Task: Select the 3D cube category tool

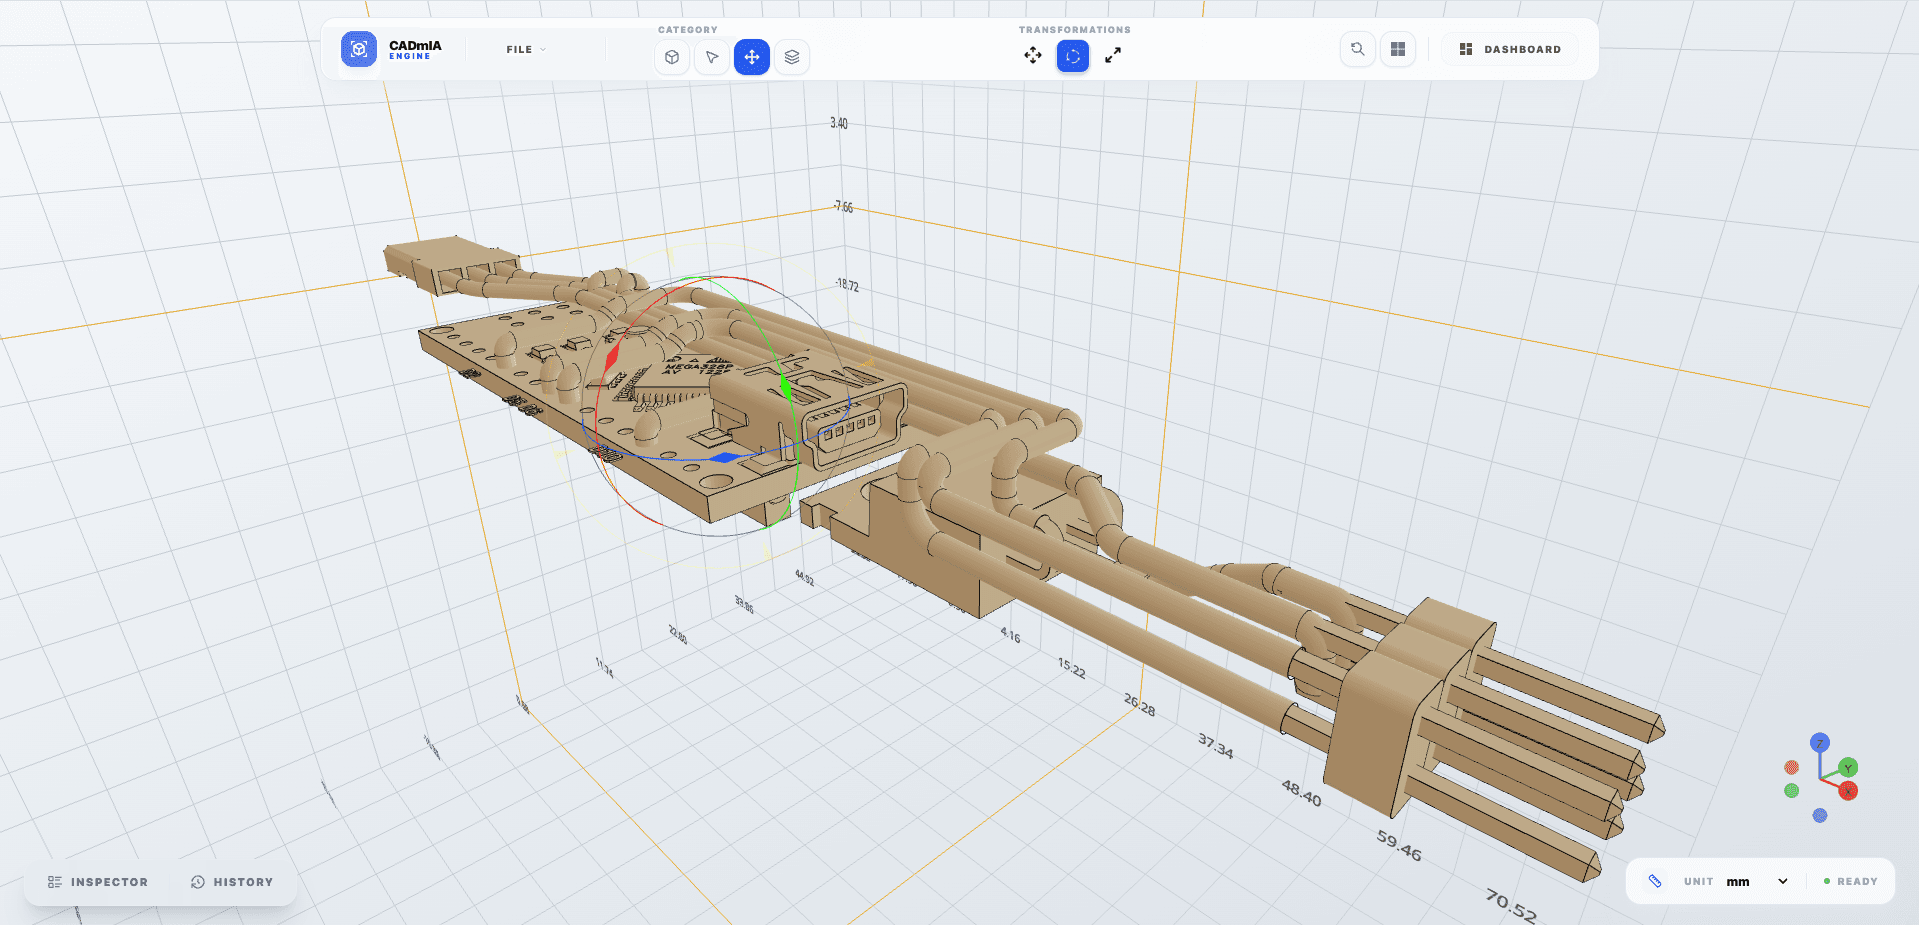Action: click(x=672, y=57)
